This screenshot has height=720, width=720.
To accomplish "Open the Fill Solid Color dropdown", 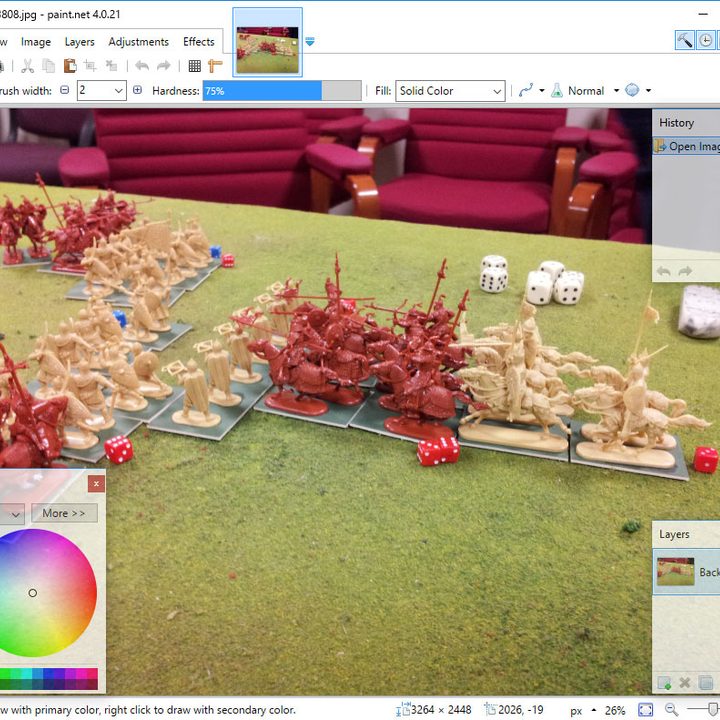I will pos(450,91).
